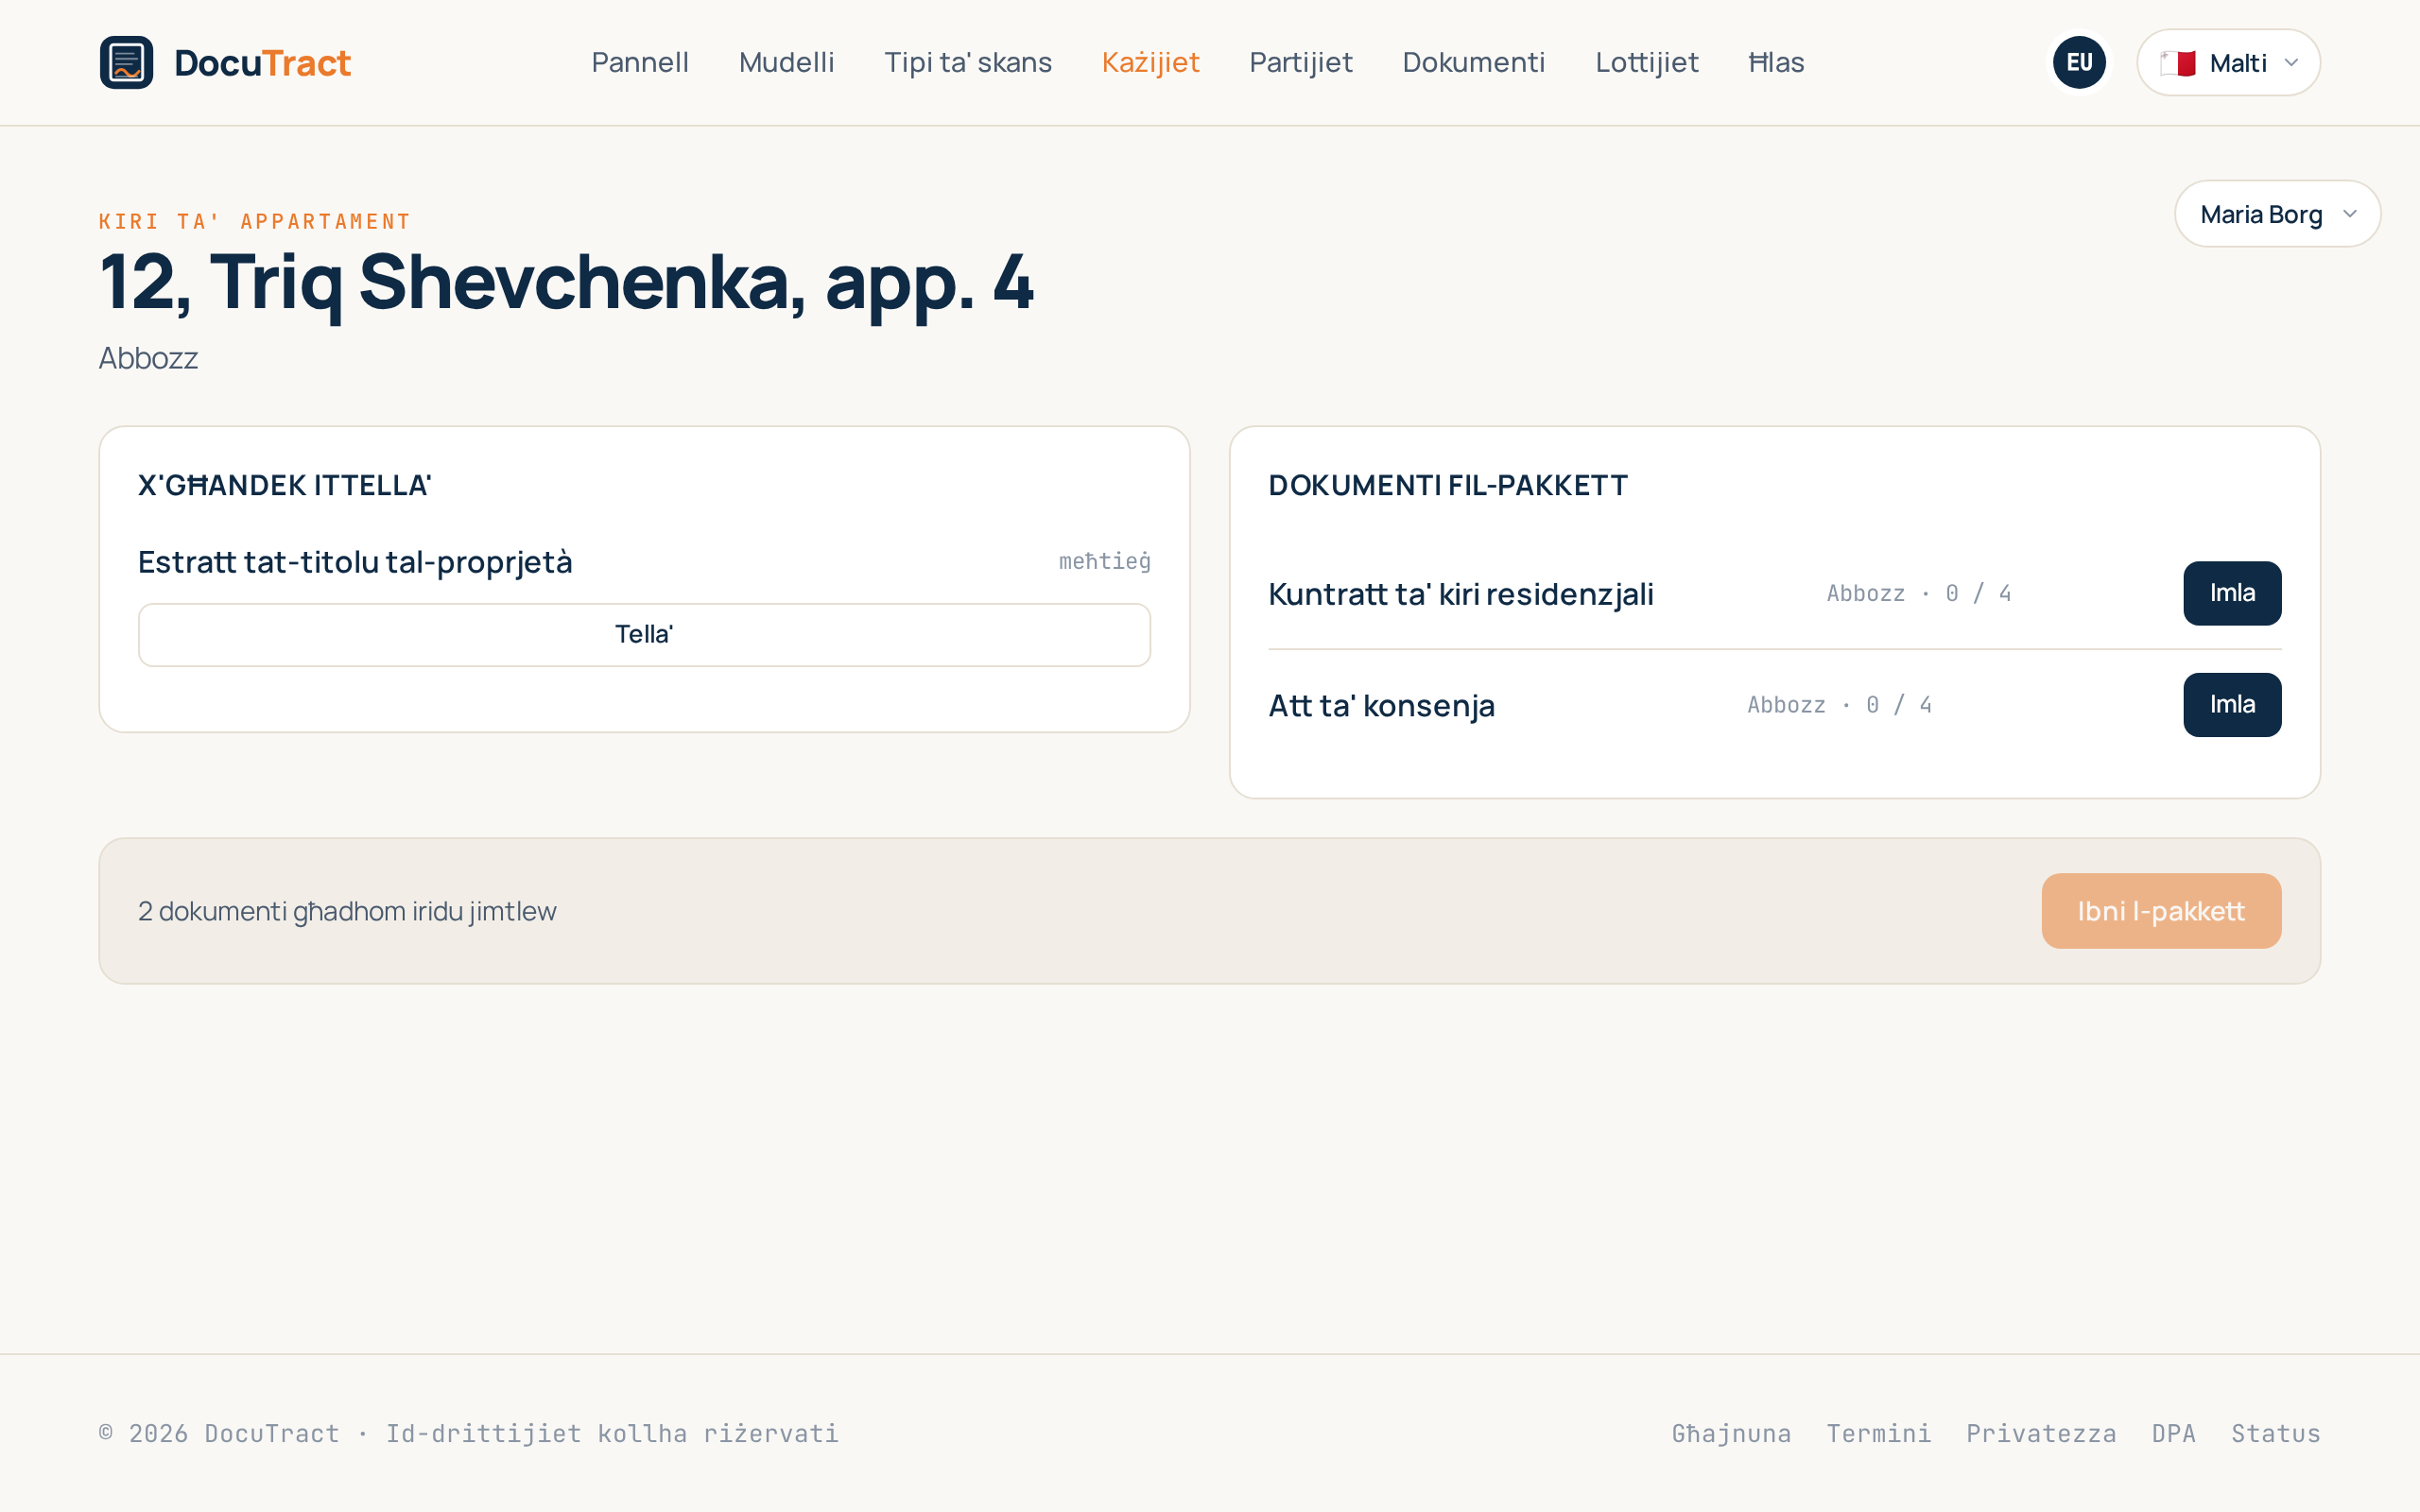The width and height of the screenshot is (2420, 1512).
Task: Click the EU region badge icon
Action: coord(2079,62)
